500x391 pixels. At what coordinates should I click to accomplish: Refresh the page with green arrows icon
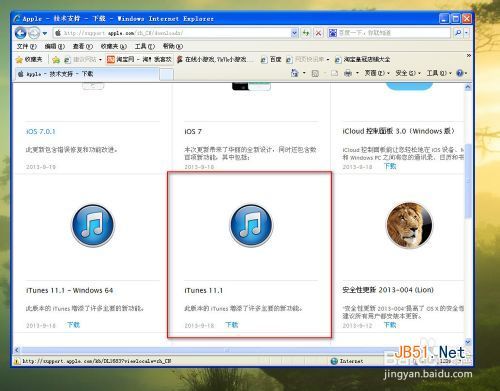click(306, 33)
